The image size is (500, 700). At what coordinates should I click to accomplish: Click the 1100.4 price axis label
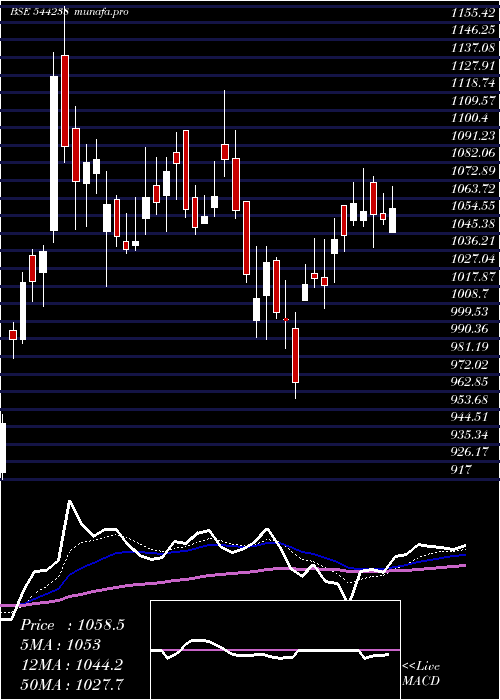(469, 118)
